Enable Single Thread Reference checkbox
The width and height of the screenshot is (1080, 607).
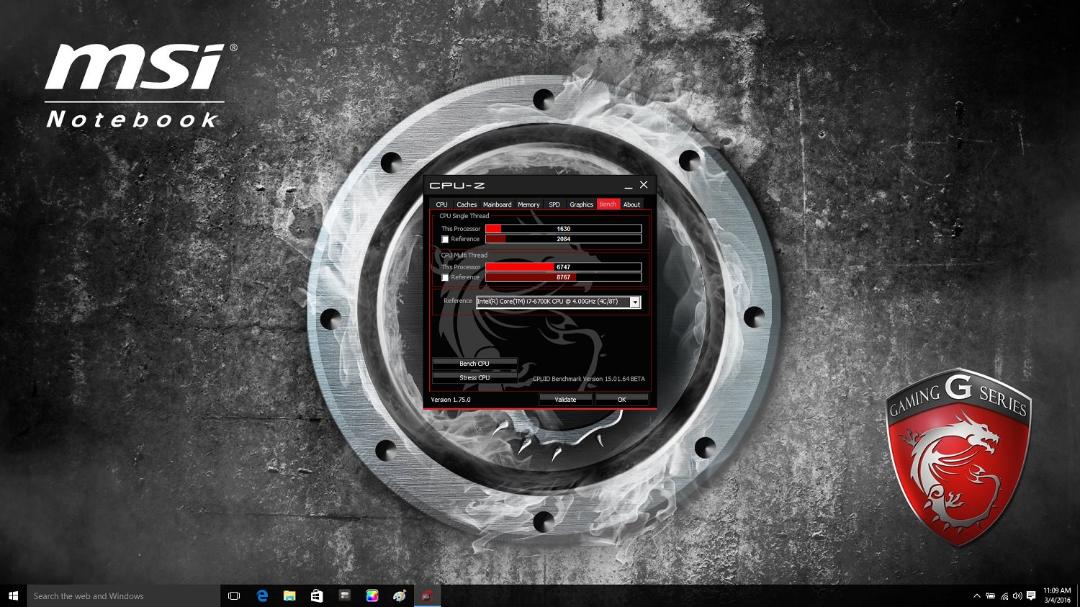445,239
